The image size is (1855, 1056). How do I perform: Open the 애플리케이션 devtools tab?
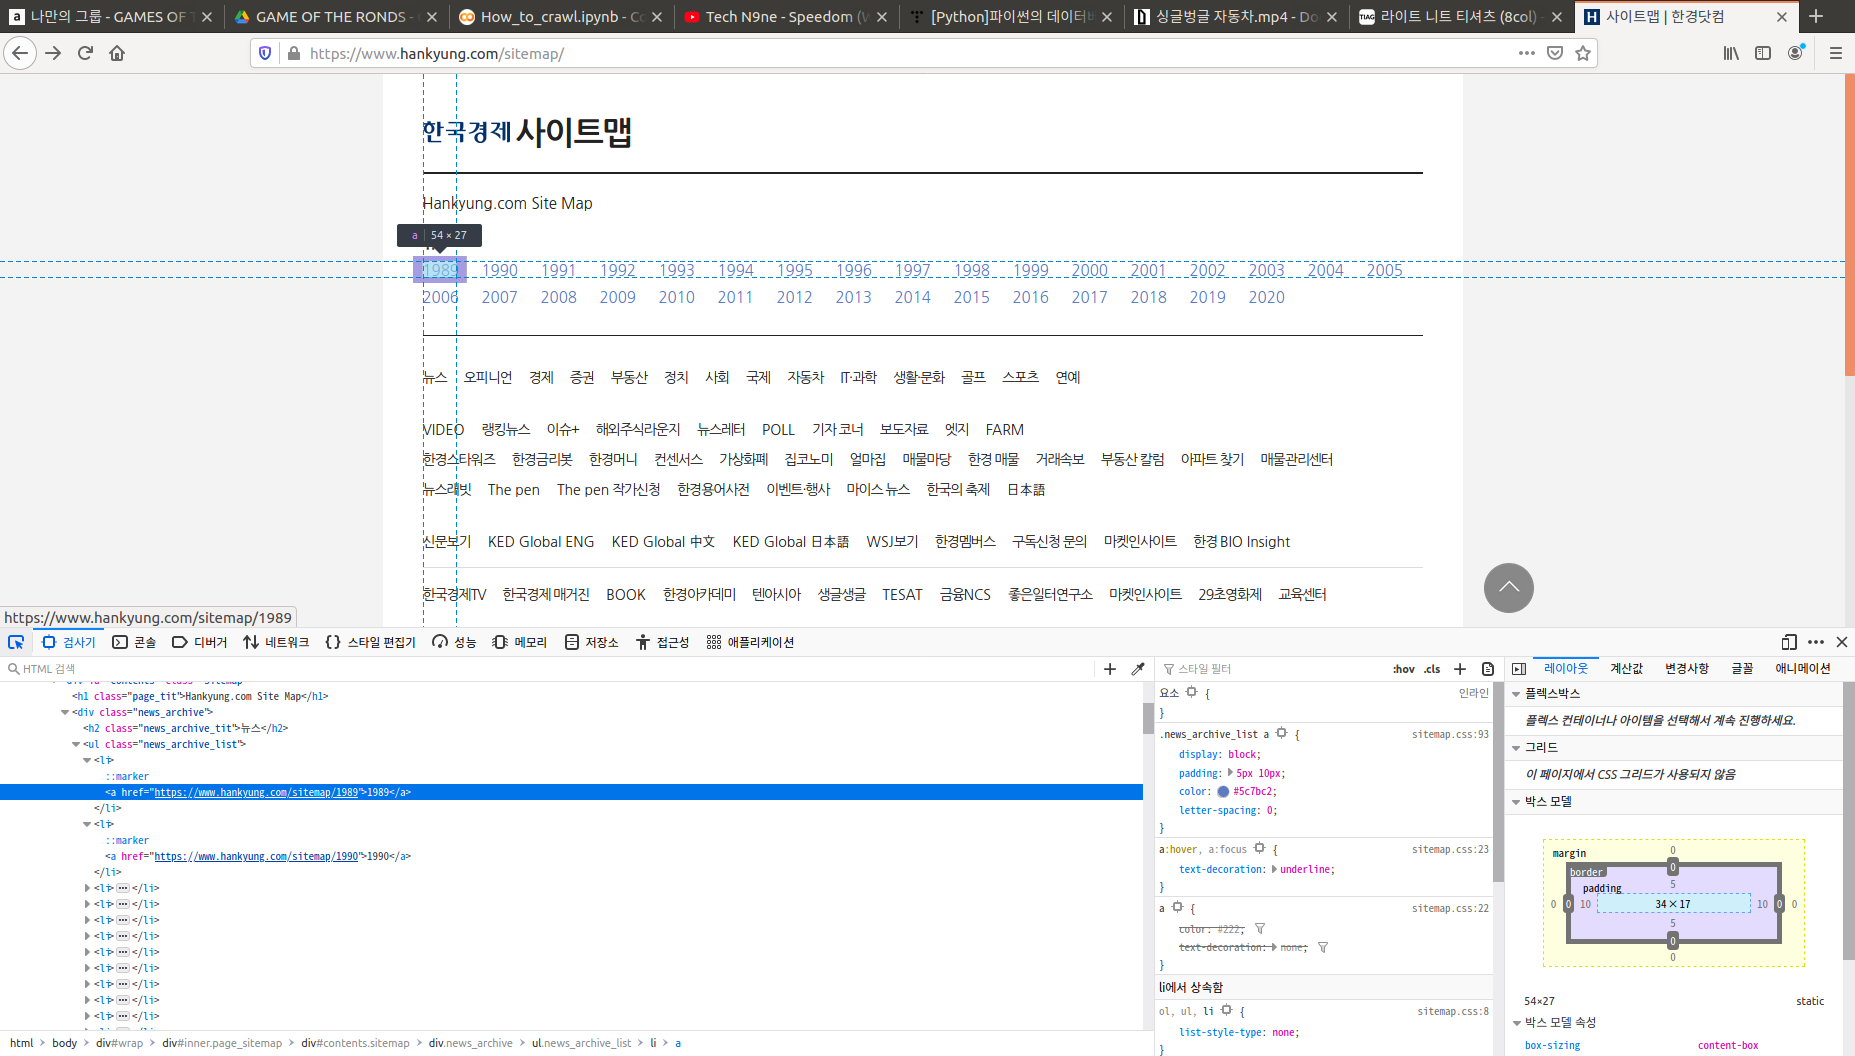pos(750,642)
